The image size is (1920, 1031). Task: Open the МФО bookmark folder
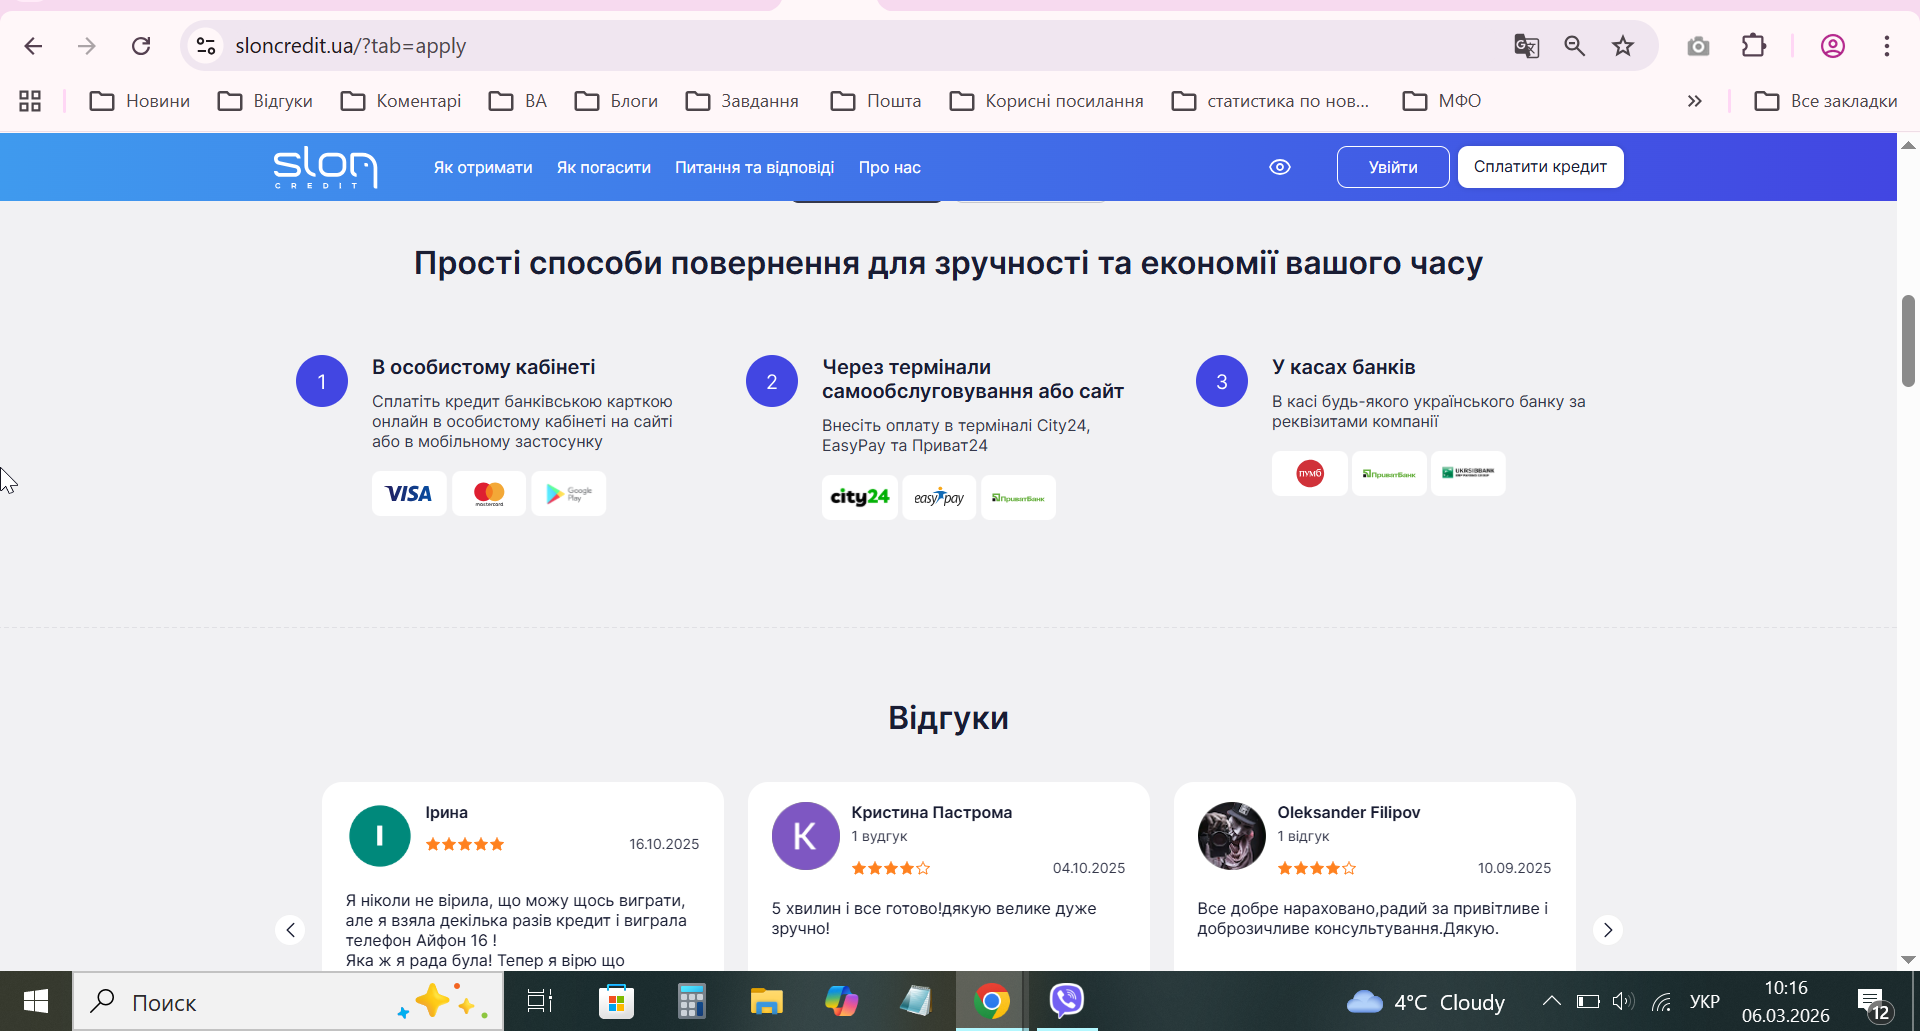click(x=1442, y=101)
